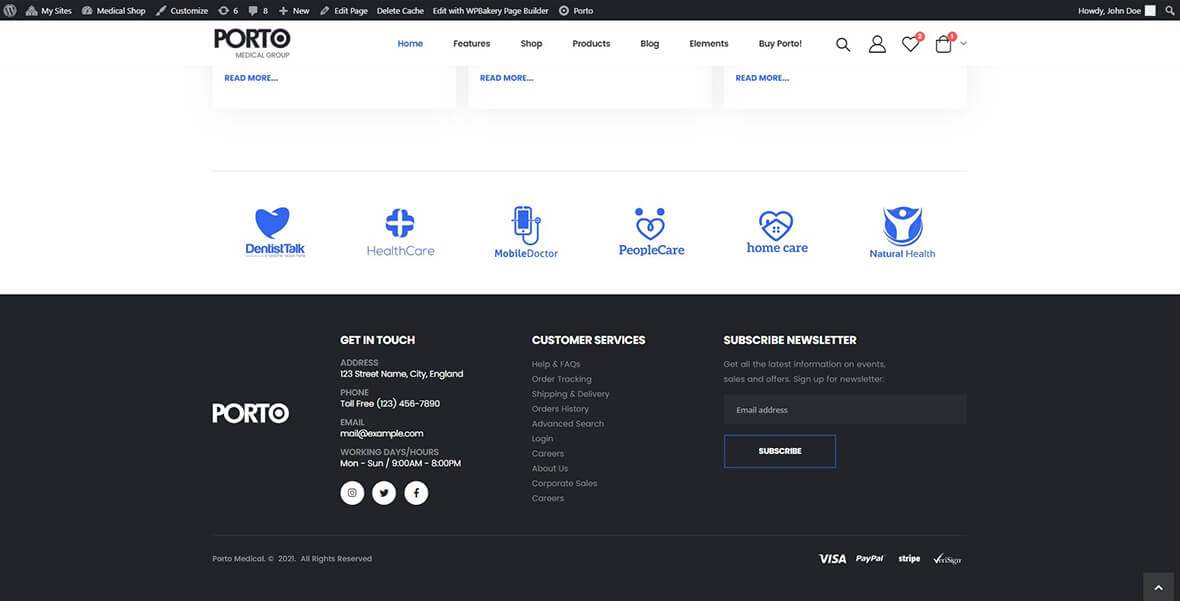Open the My Sites admin menu
Viewport: 1180px width, 601px height.
click(49, 10)
